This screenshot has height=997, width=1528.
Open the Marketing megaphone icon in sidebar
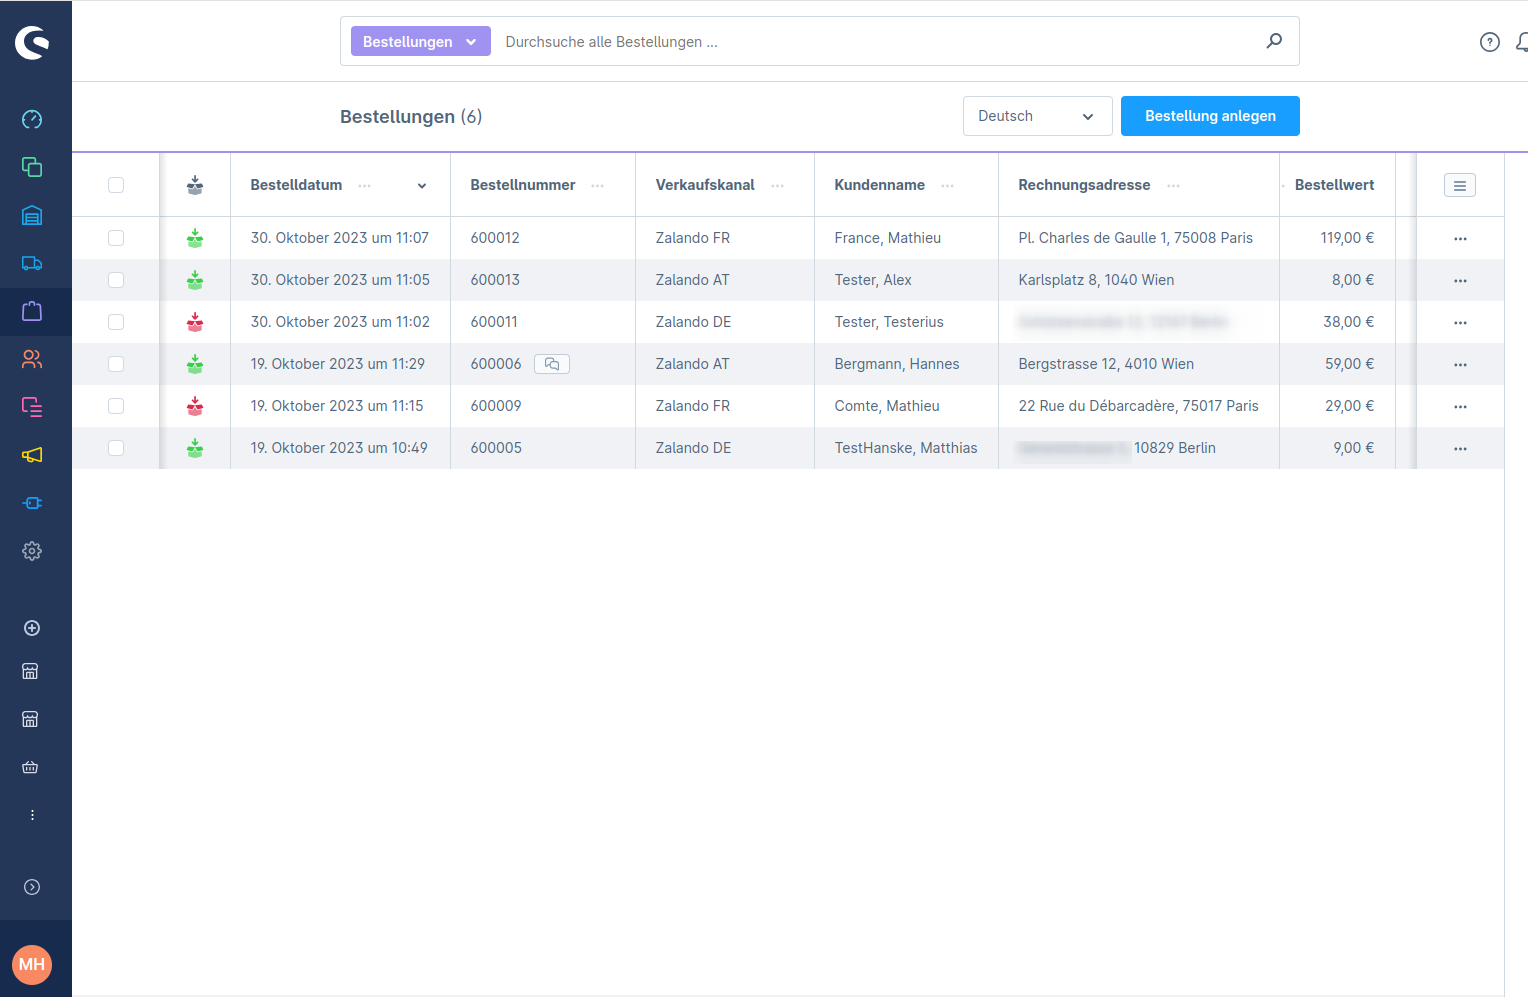[32, 455]
